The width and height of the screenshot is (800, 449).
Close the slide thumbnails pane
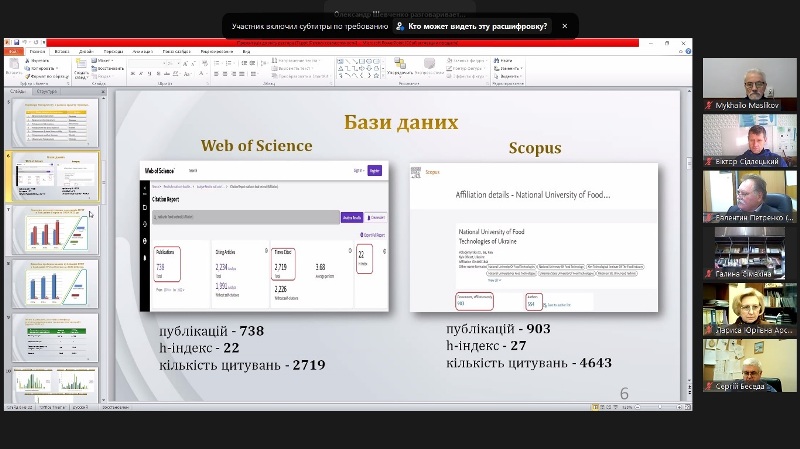coord(103,92)
